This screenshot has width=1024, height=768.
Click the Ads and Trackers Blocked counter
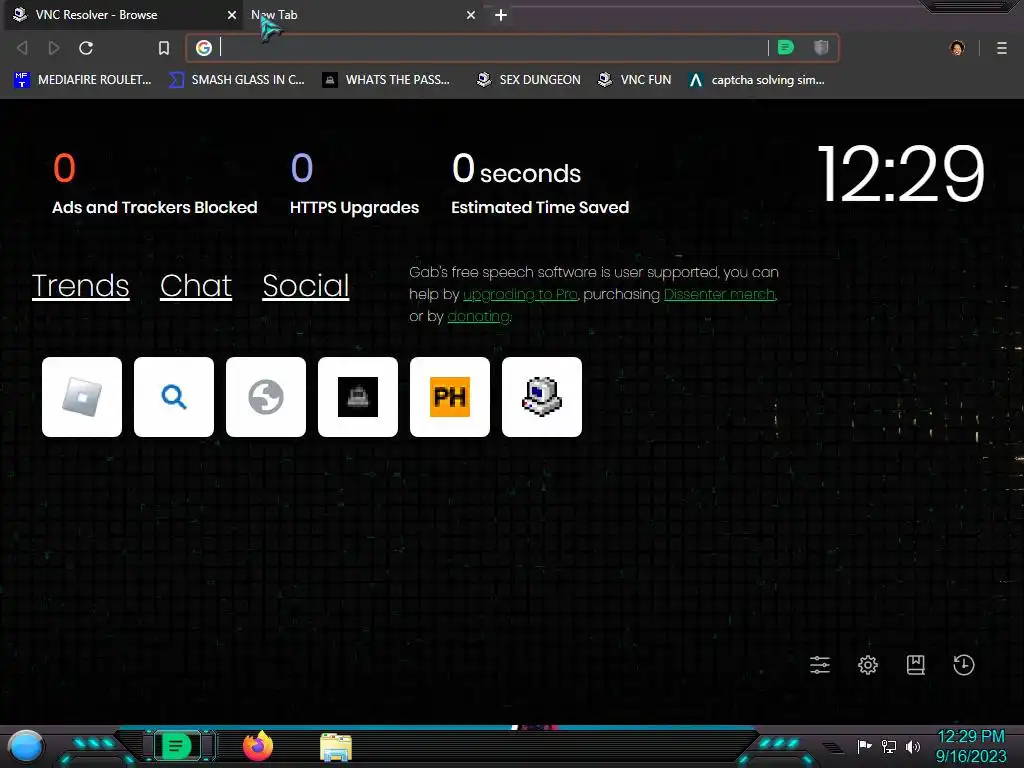155,184
